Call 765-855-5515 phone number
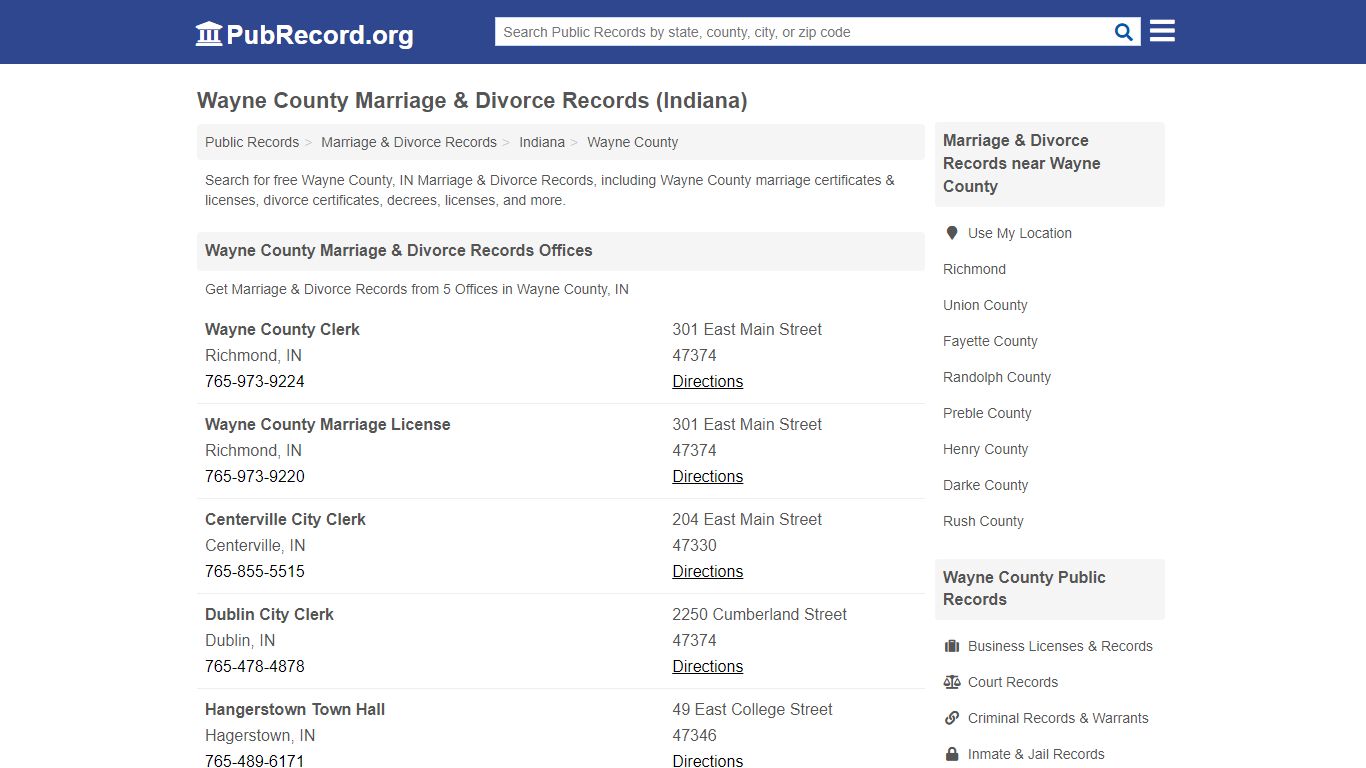The image size is (1366, 768). coord(255,571)
